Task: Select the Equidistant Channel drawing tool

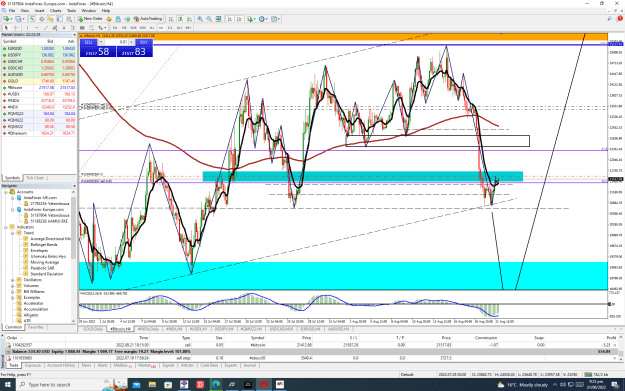Action: [55, 28]
